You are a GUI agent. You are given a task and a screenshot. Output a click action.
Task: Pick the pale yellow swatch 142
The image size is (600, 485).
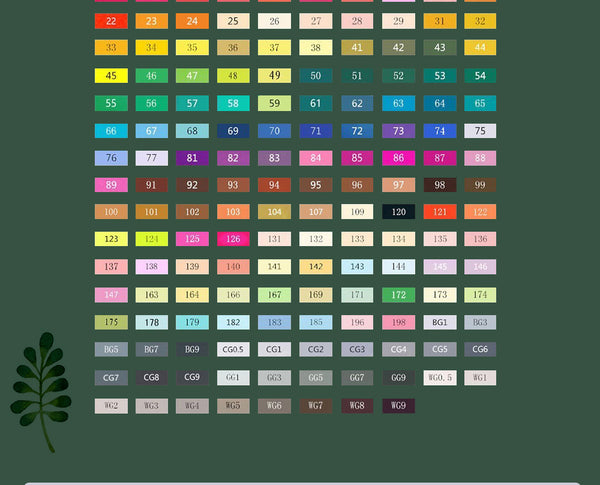(x=316, y=267)
